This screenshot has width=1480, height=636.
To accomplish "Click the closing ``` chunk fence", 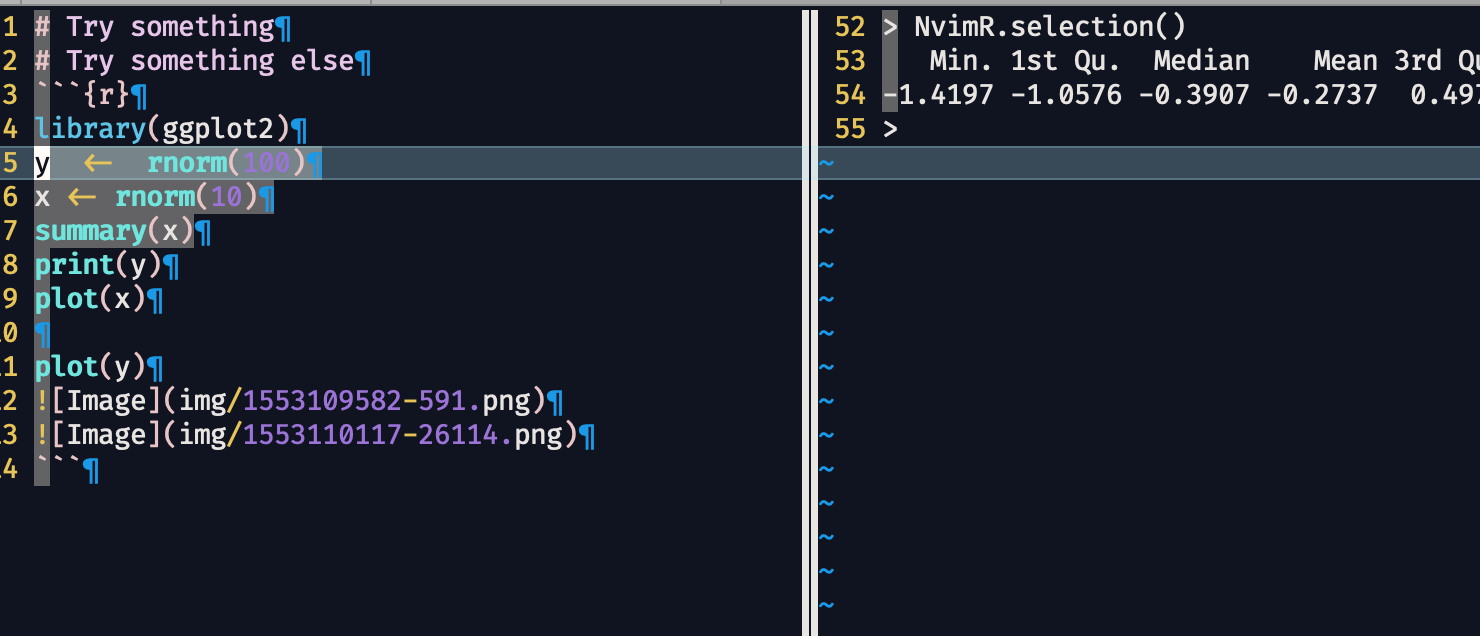I will click(58, 468).
